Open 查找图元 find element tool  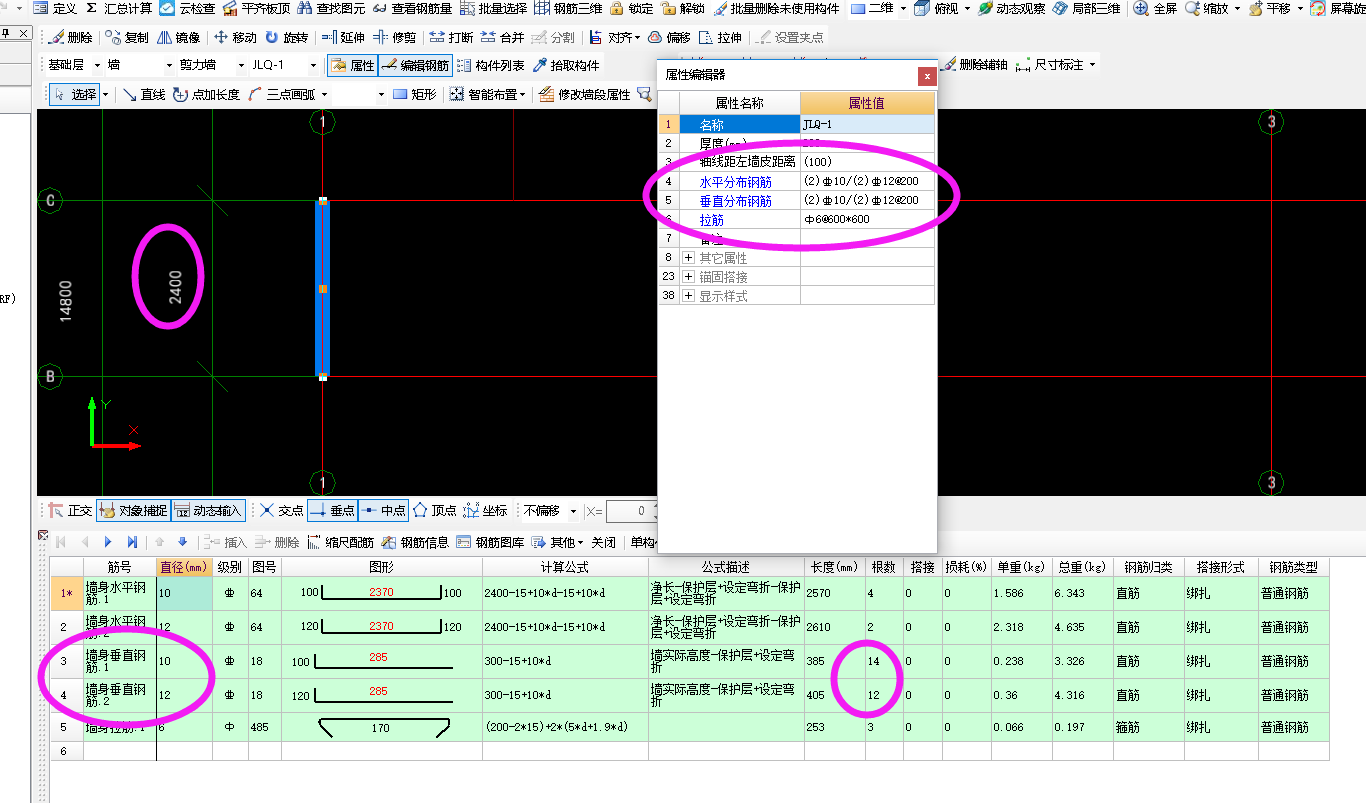point(331,8)
